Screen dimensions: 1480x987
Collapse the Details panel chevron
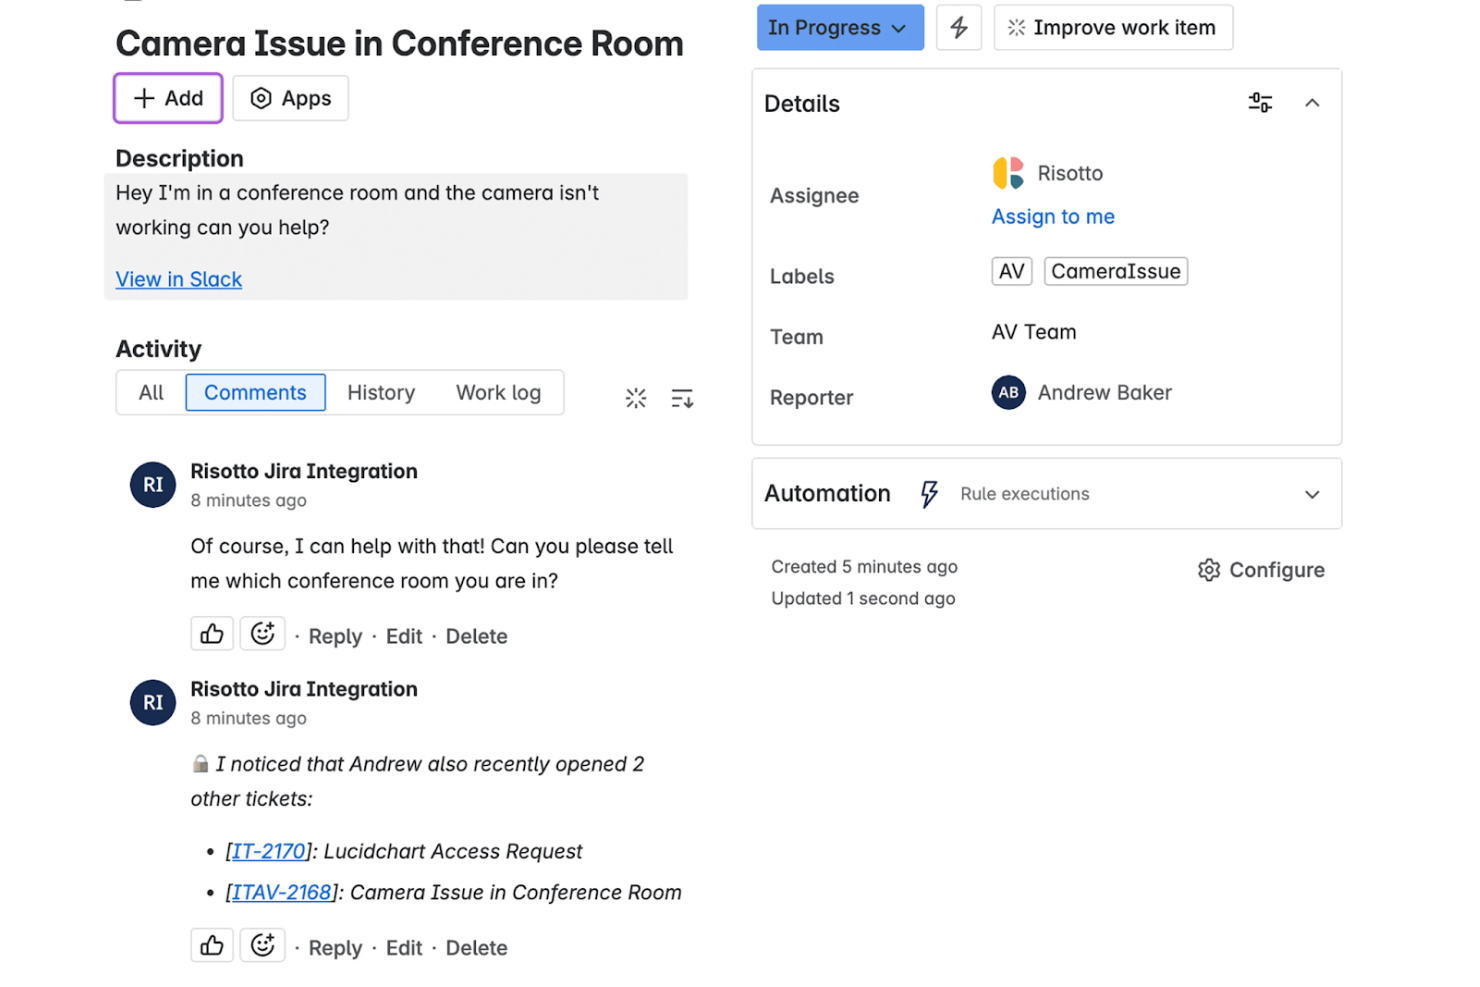coord(1312,103)
